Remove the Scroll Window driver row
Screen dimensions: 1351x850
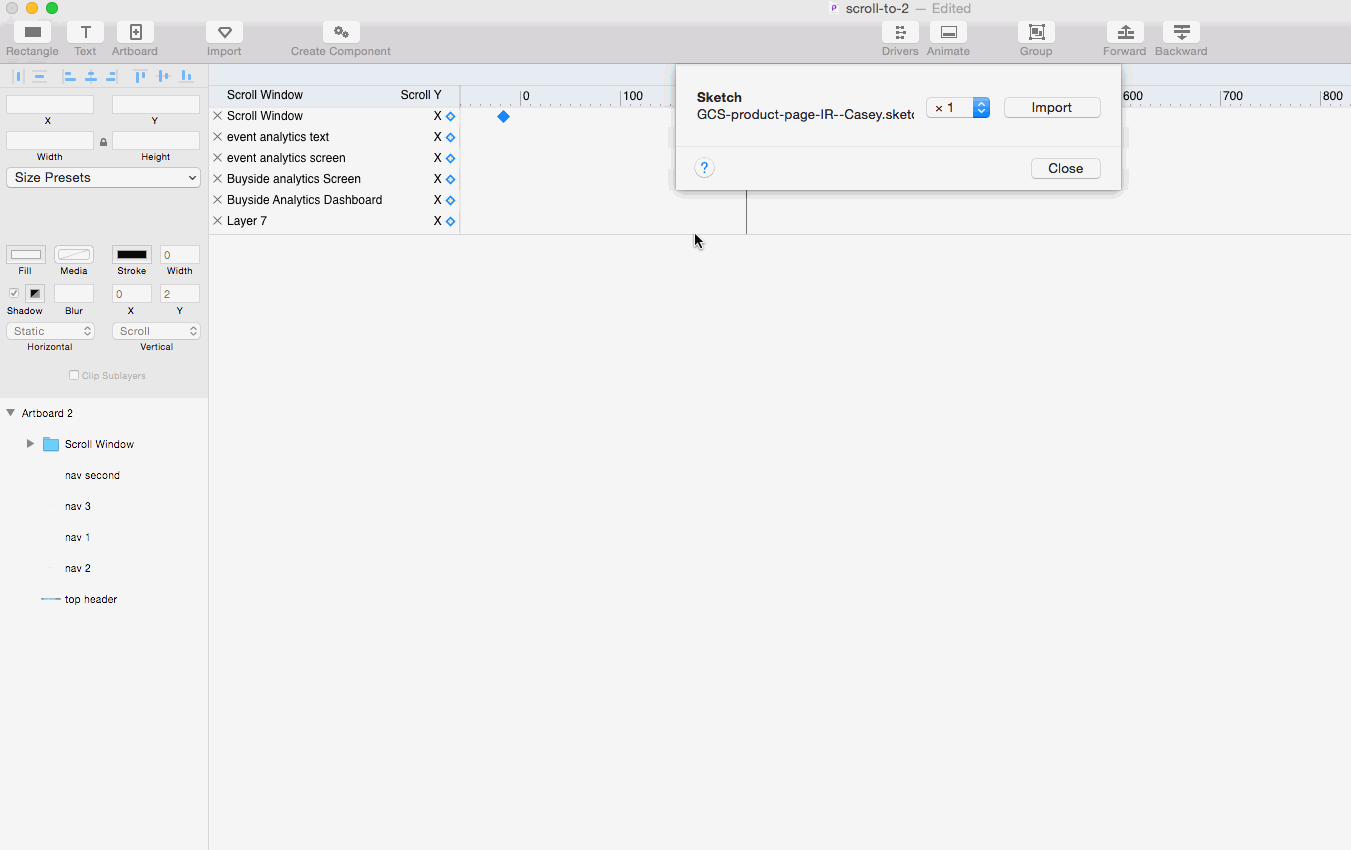click(x=217, y=116)
